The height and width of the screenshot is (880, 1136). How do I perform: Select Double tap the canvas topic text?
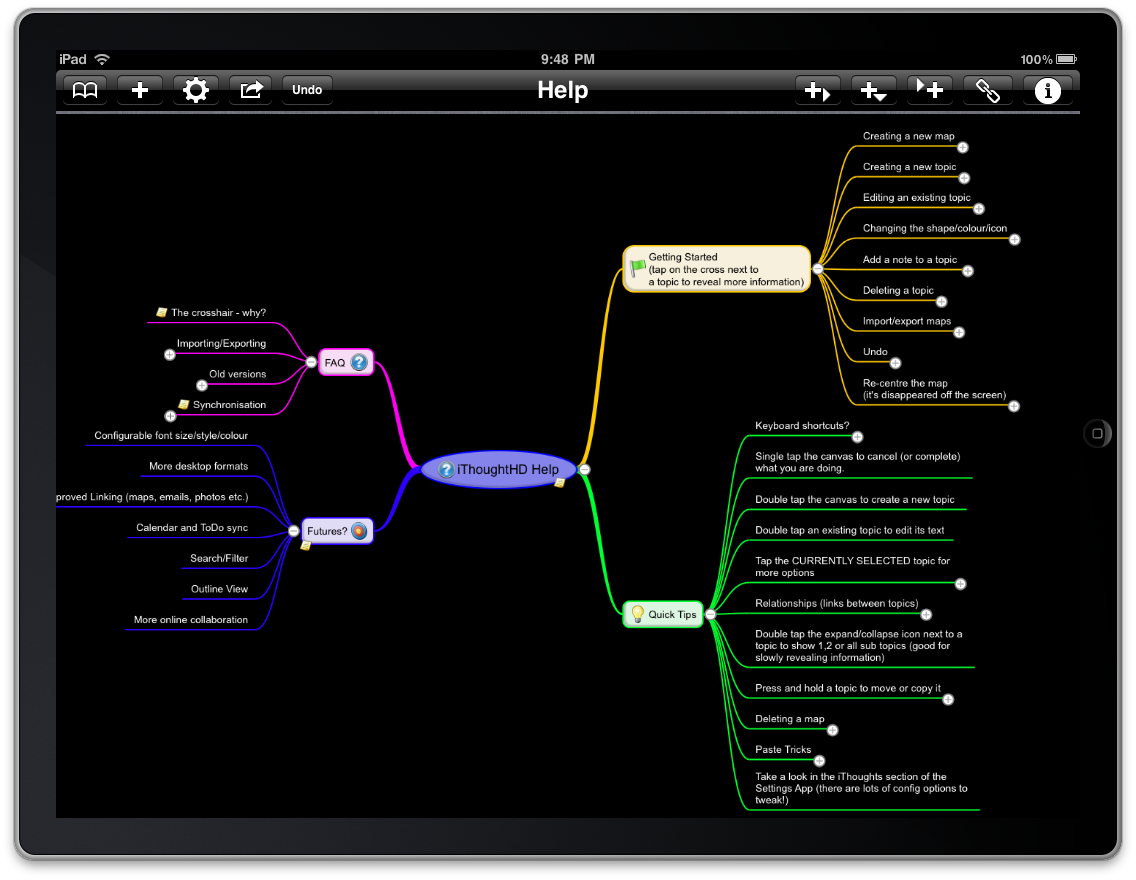tap(854, 500)
